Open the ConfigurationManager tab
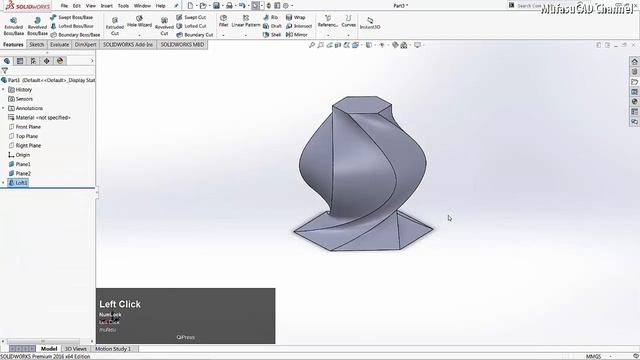 click(33, 61)
